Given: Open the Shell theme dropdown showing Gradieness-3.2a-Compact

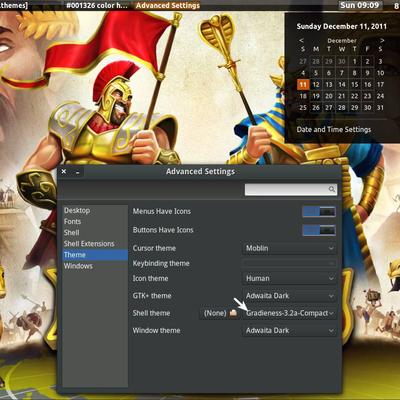Looking at the screenshot, I should pyautogui.click(x=289, y=313).
